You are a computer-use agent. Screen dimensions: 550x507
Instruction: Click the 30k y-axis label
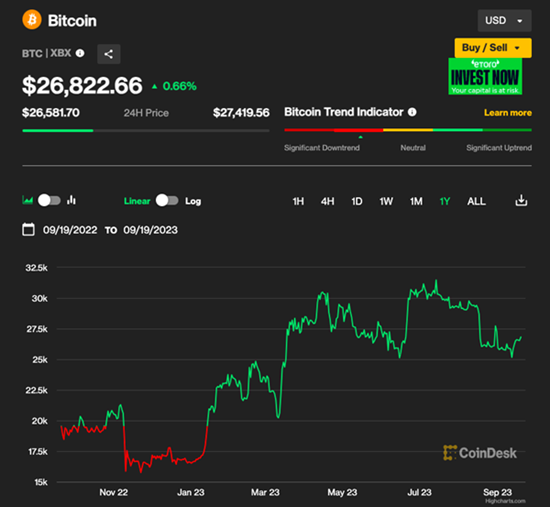point(39,299)
